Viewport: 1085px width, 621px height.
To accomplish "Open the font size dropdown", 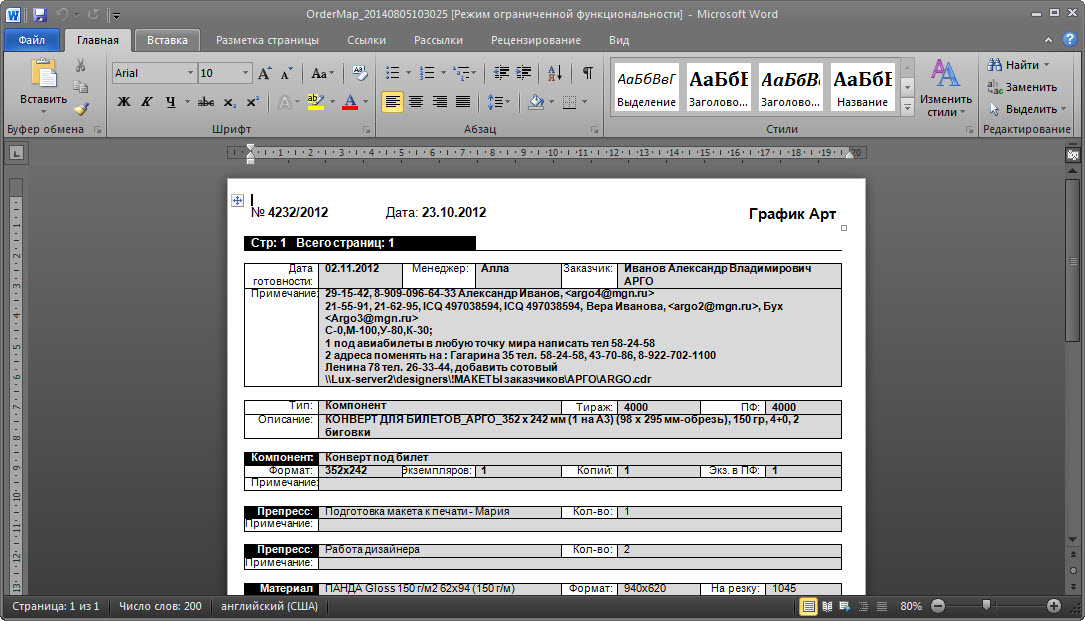I will [x=245, y=73].
